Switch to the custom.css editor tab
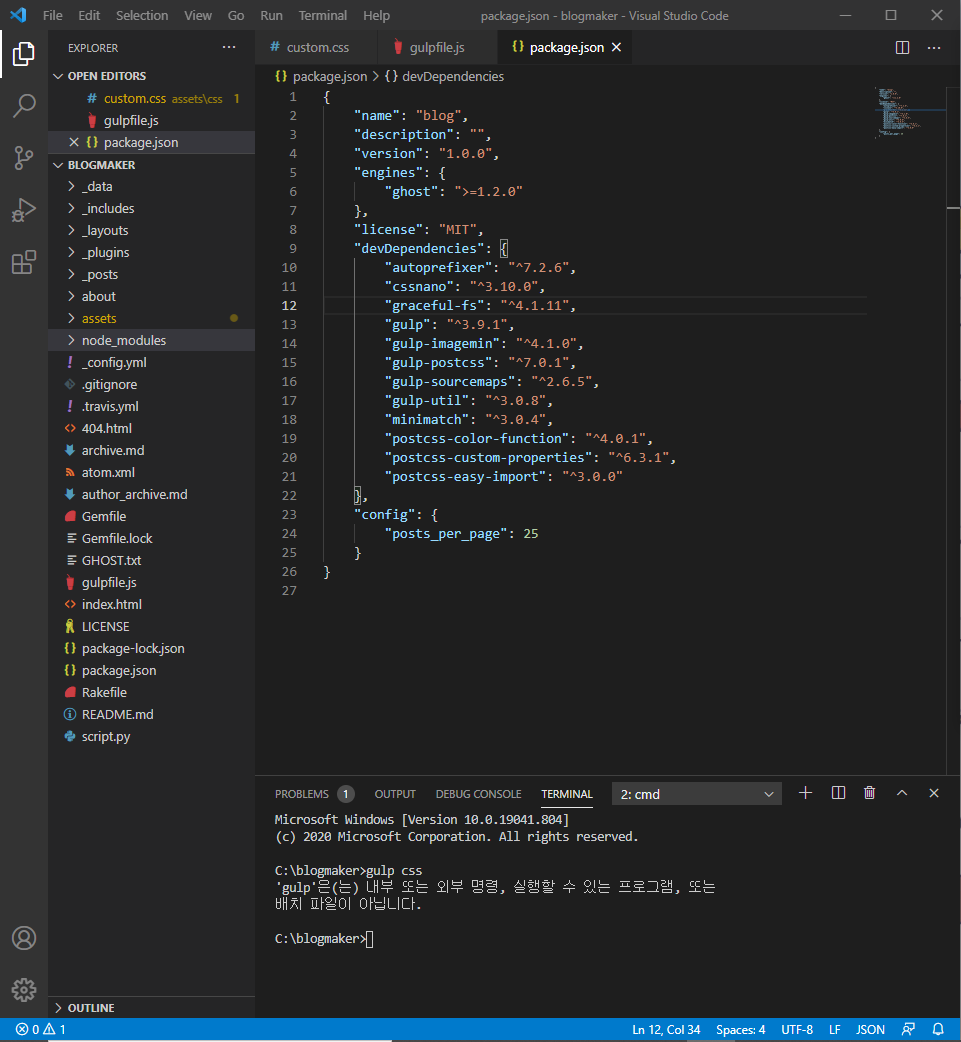This screenshot has height=1042, width=961. (x=316, y=47)
